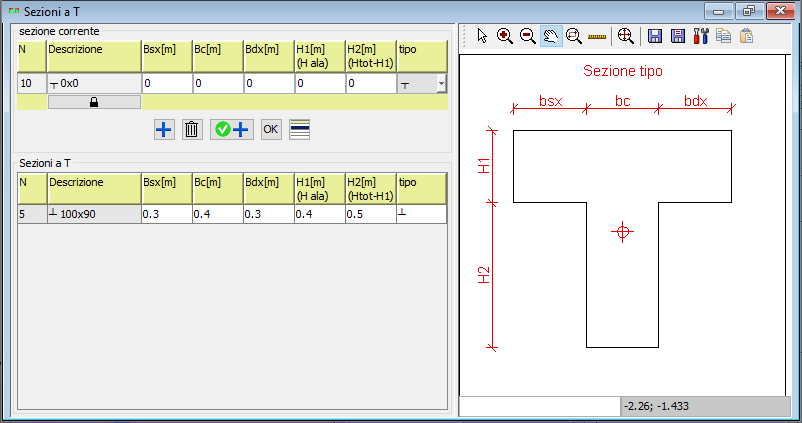
Task: Click the H1 field of current section
Action: (x=320, y=83)
